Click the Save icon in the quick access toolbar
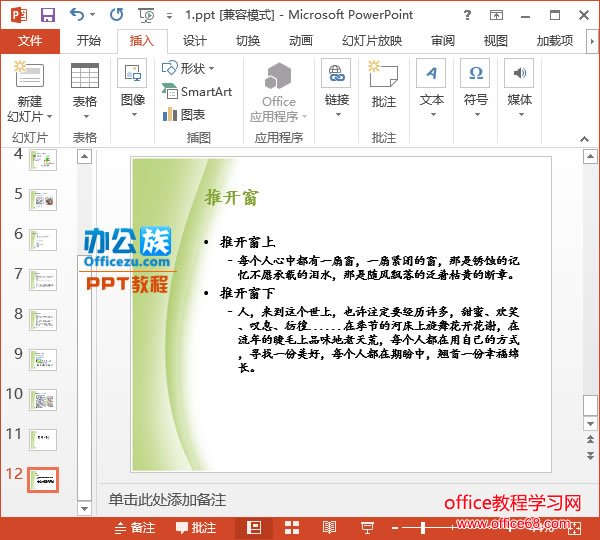600x540 pixels. point(48,15)
